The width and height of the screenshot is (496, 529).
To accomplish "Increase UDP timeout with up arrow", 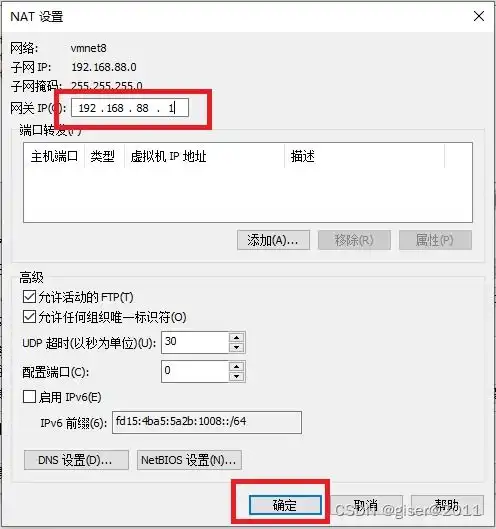I will (236, 338).
